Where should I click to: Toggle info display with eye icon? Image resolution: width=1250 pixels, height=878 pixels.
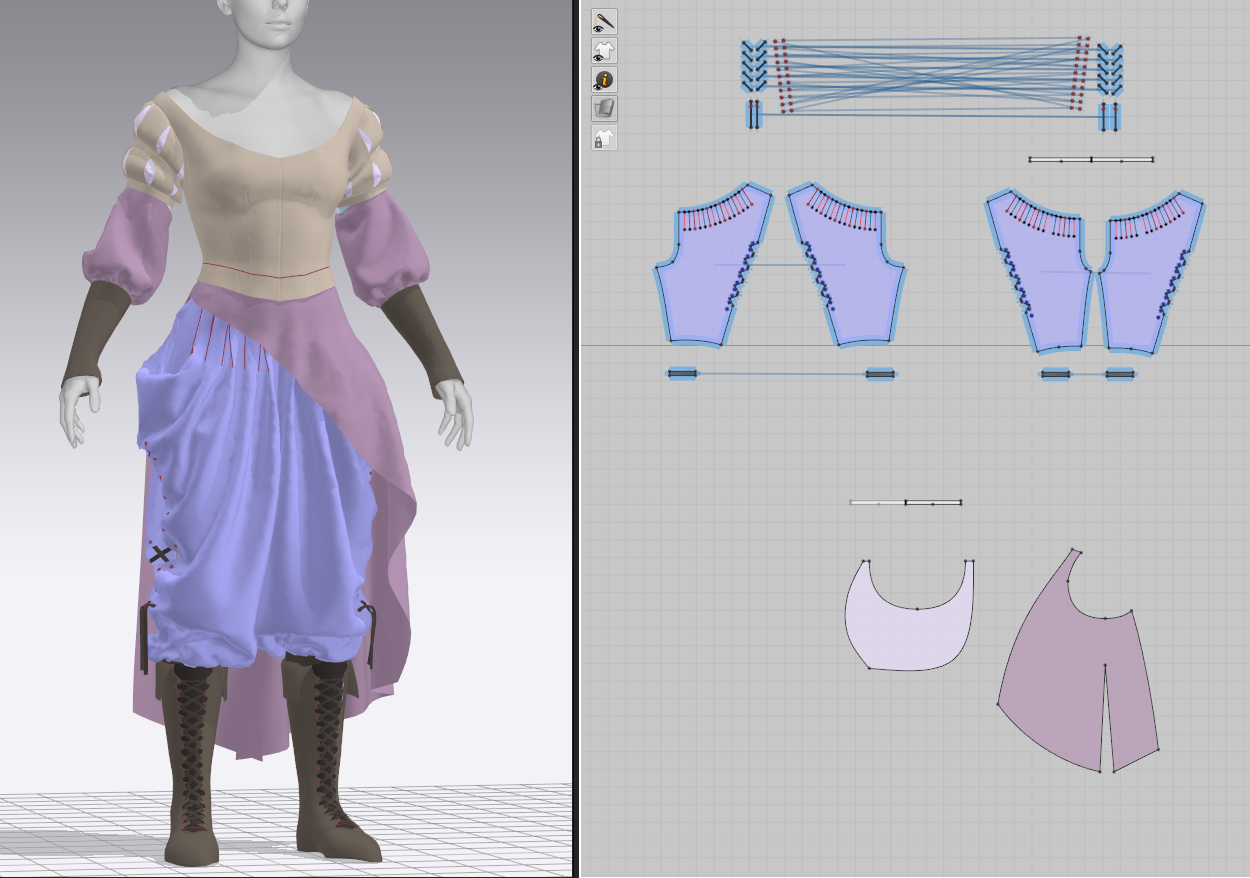click(603, 80)
